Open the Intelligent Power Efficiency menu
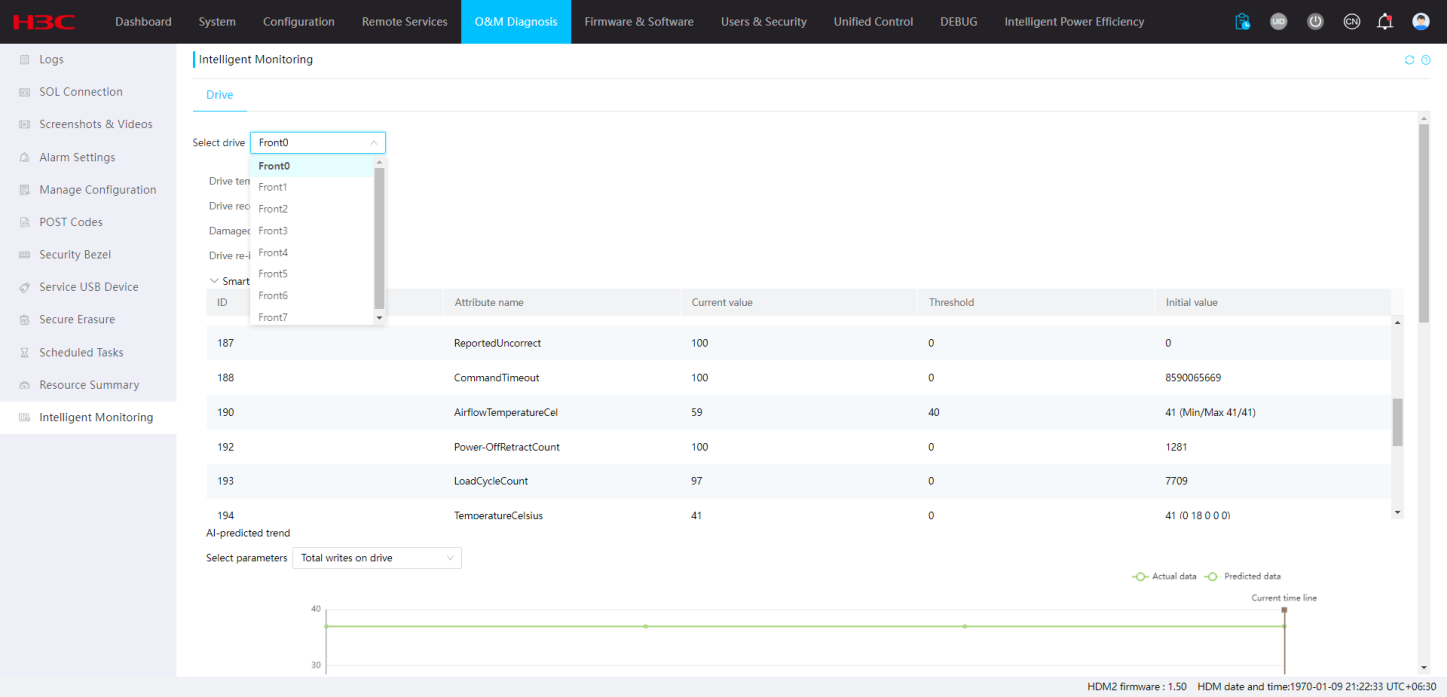1447x697 pixels. pyautogui.click(x=1074, y=21)
